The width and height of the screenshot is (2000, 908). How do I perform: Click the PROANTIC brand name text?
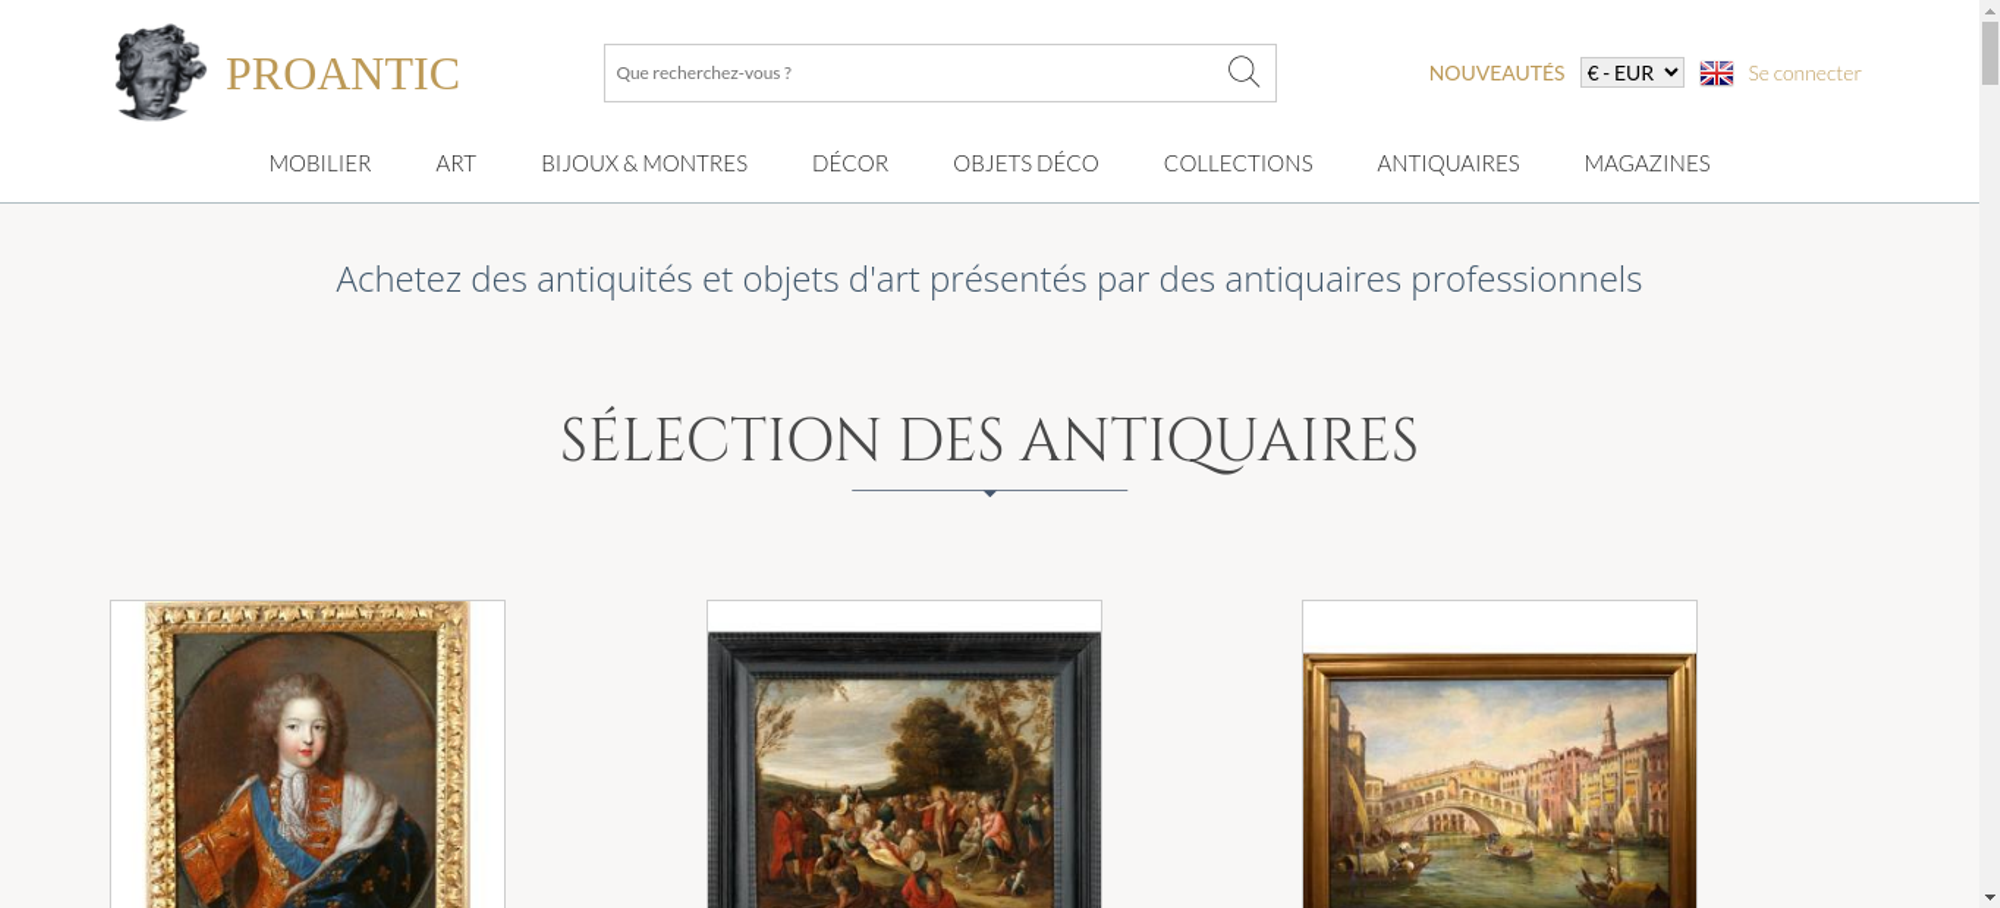342,74
